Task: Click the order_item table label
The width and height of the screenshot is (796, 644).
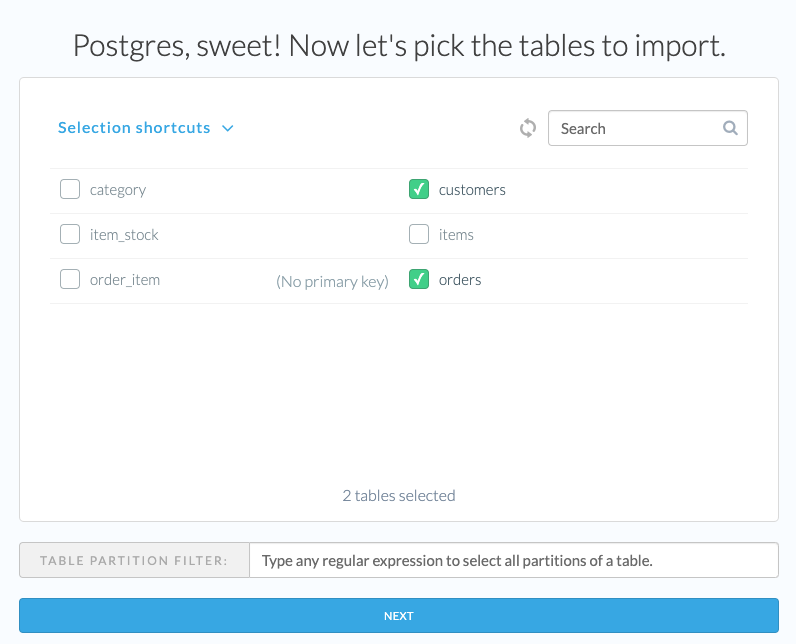Action: 125,280
